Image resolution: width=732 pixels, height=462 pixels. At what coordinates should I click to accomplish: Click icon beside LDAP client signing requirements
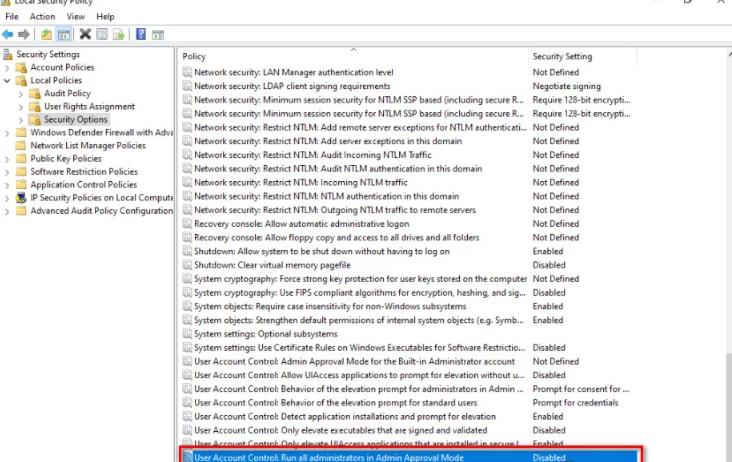[187, 86]
